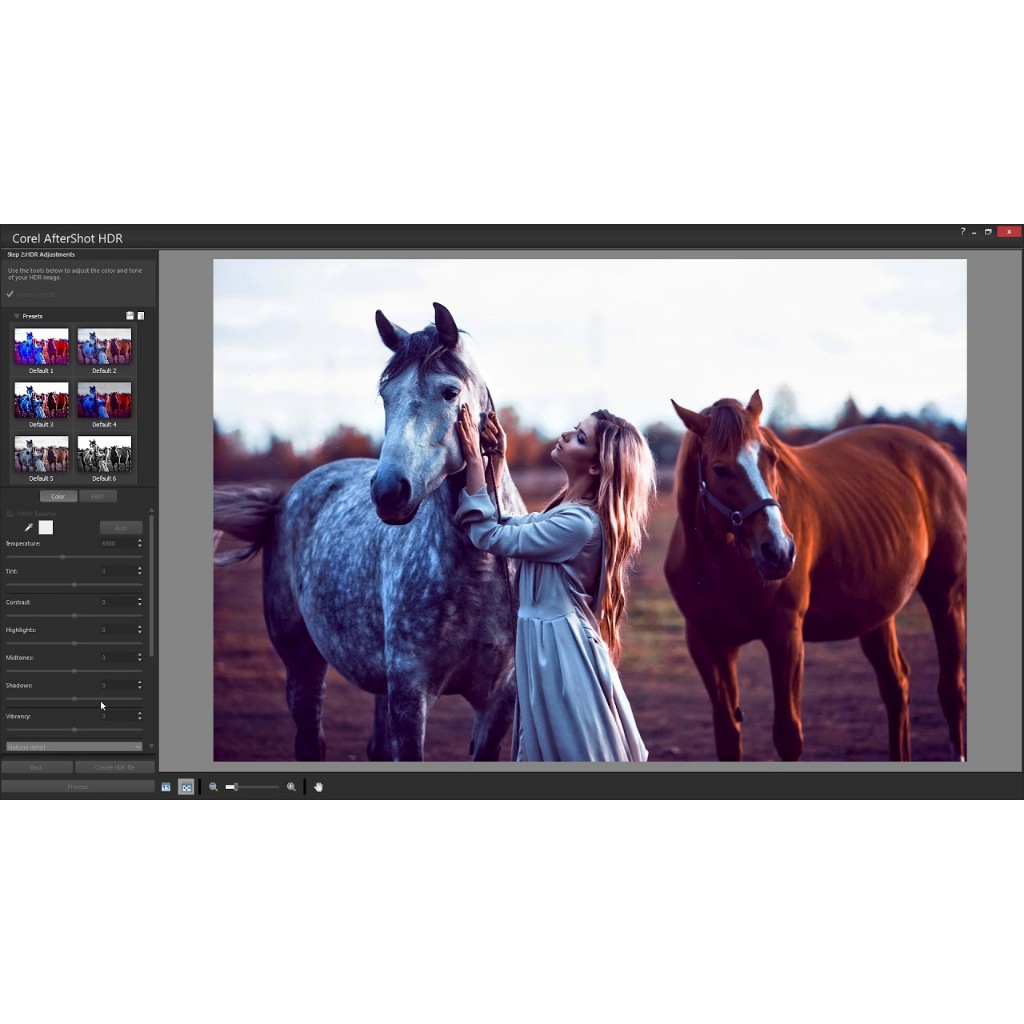The width and height of the screenshot is (1024, 1024).
Task: Collapse the Presets section triangle
Action: 16,316
